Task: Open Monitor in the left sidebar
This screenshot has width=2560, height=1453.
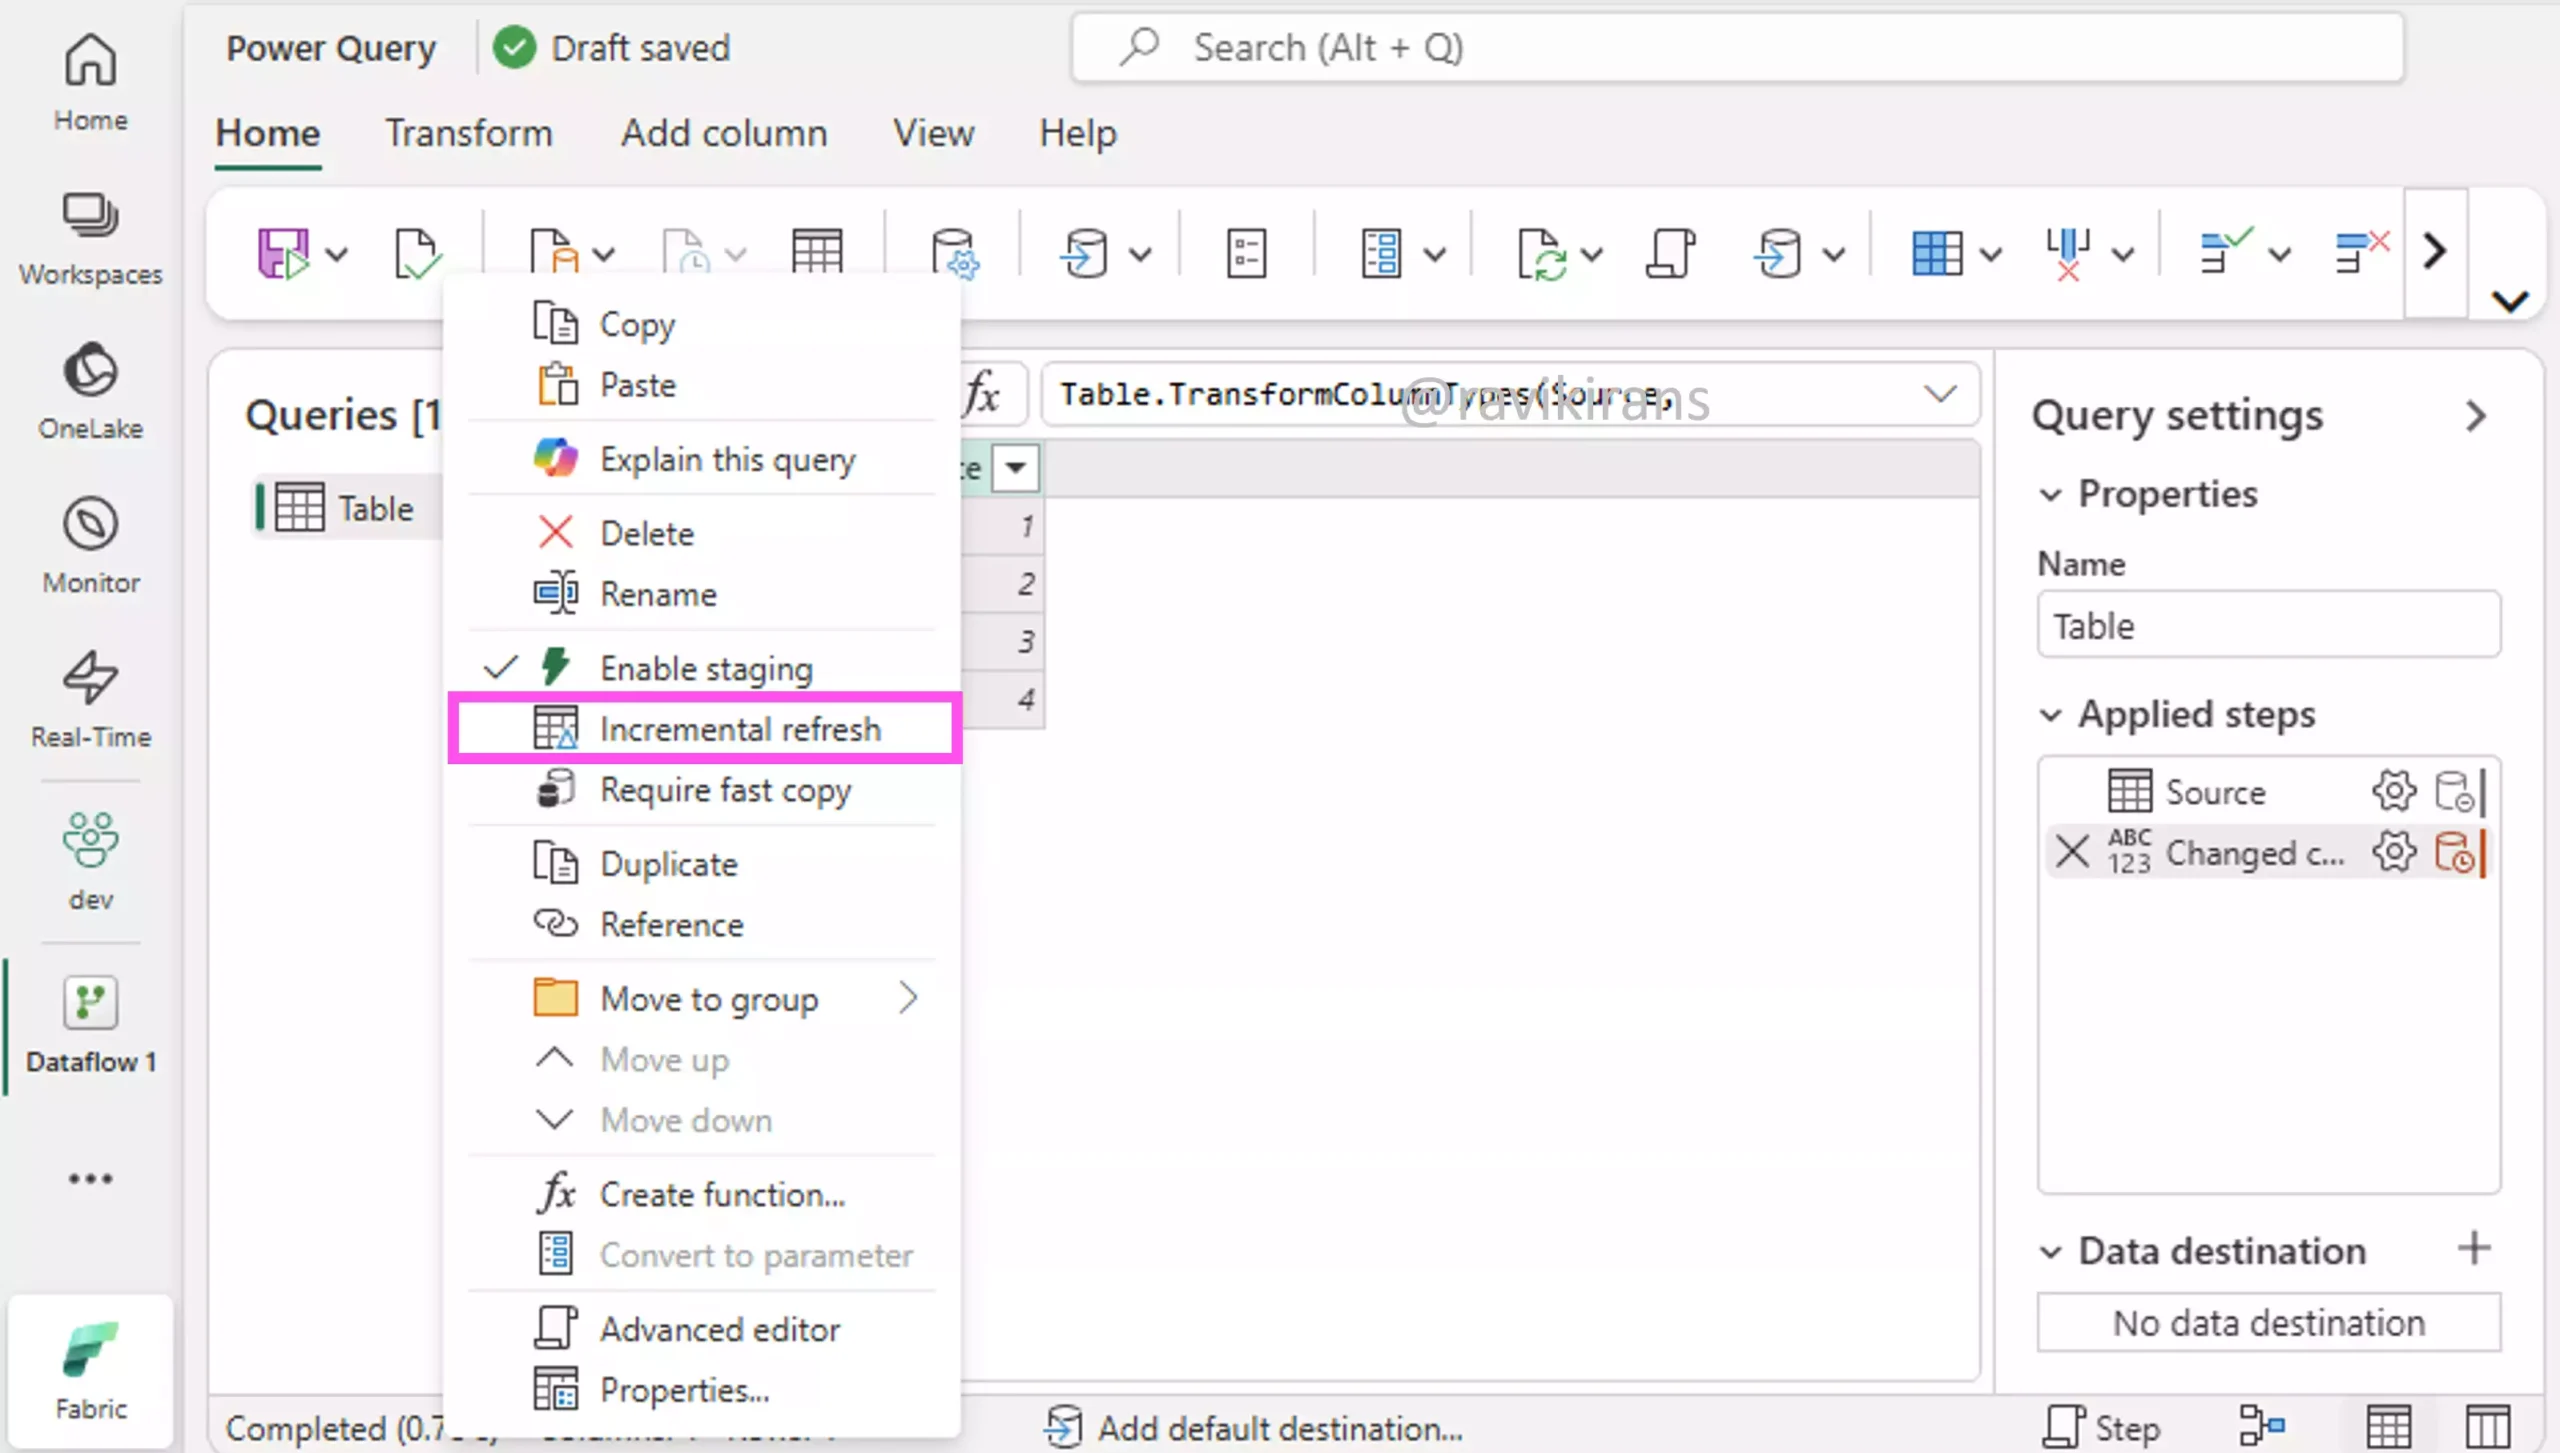Action: click(90, 546)
